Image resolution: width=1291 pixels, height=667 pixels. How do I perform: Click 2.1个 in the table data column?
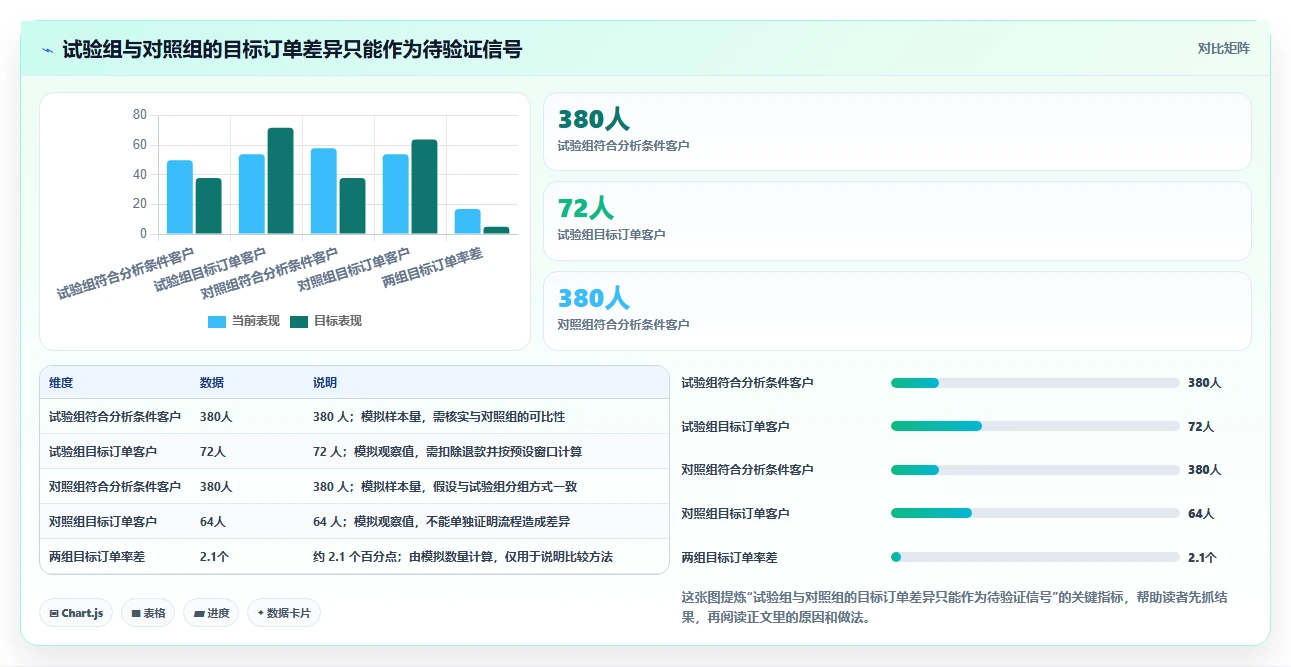click(215, 557)
